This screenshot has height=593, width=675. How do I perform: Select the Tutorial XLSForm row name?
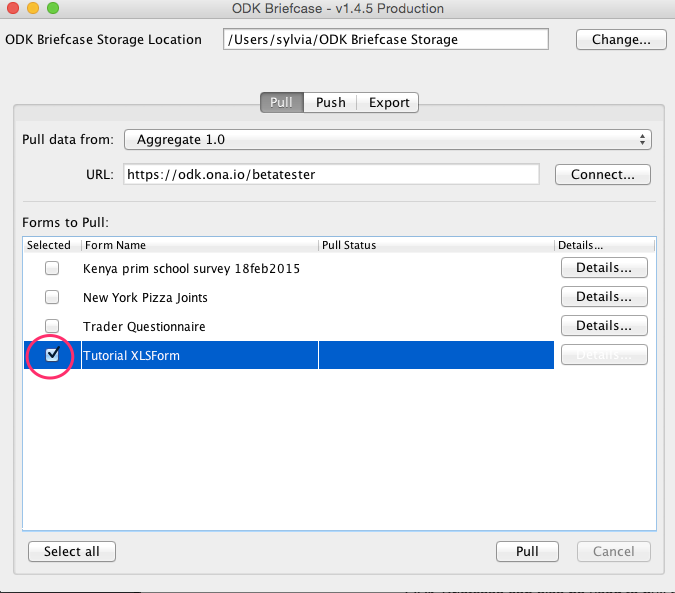click(131, 355)
